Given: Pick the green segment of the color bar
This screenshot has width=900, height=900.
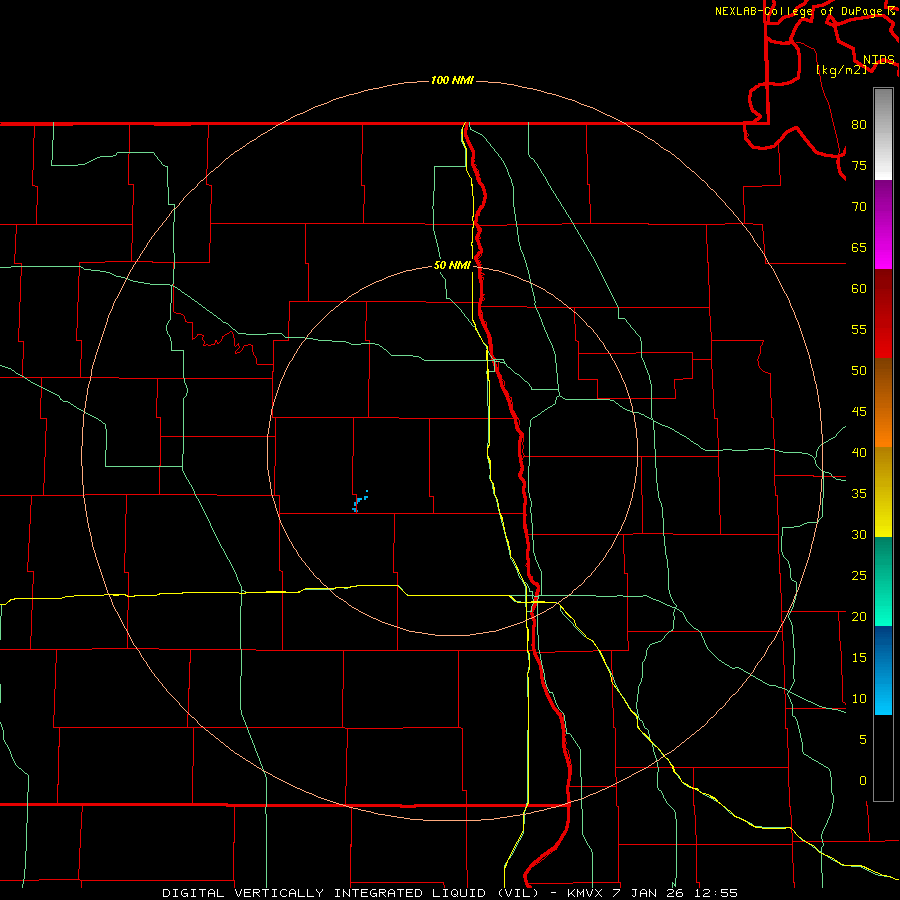Looking at the screenshot, I should [883, 581].
